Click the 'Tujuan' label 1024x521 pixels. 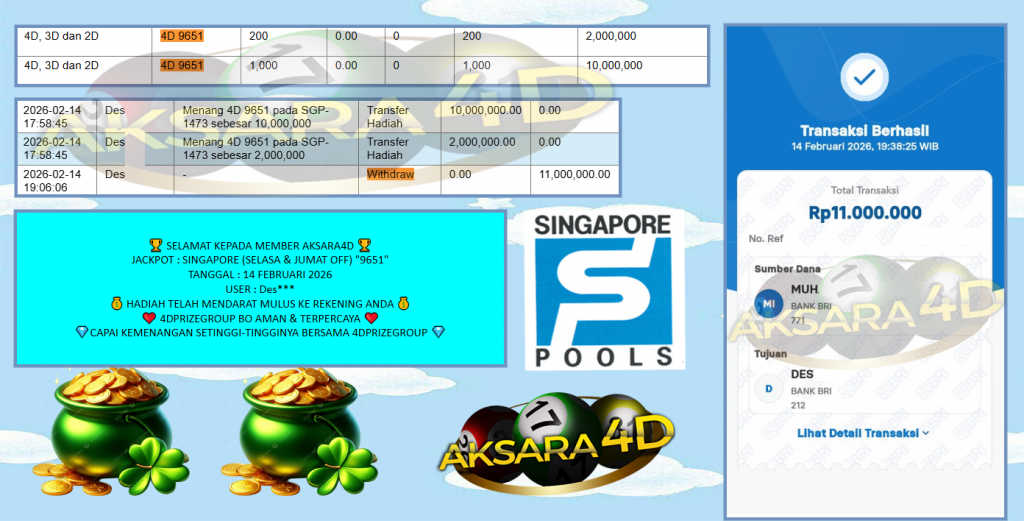pyautogui.click(x=771, y=354)
